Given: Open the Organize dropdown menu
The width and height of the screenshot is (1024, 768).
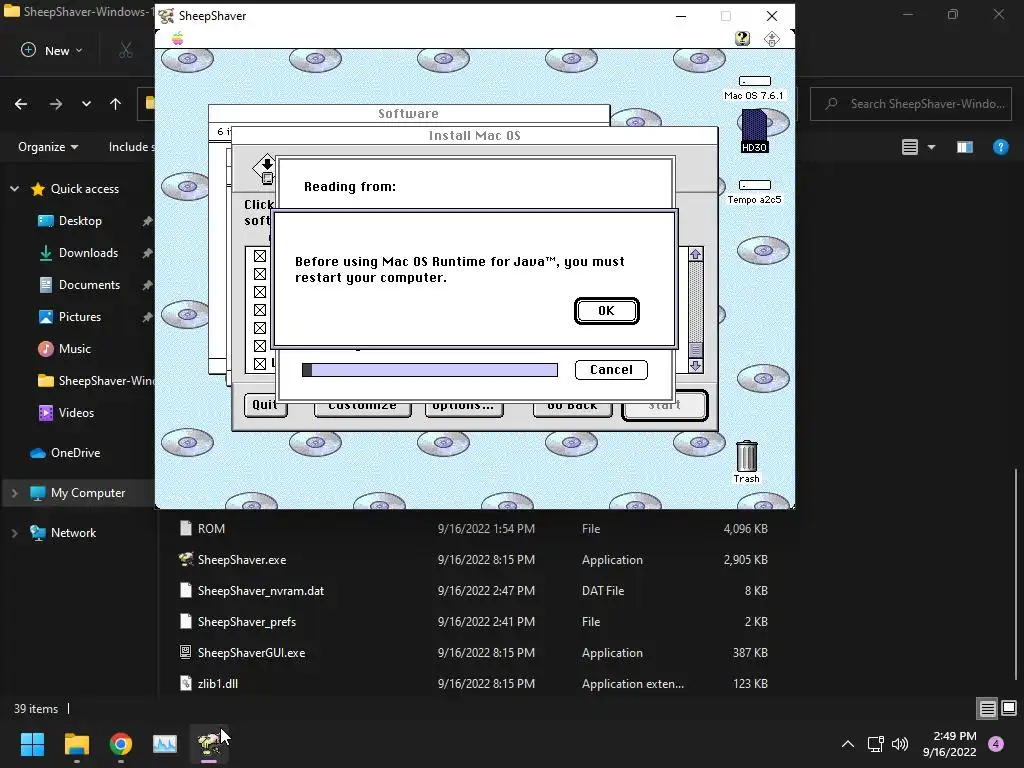Looking at the screenshot, I should (48, 147).
